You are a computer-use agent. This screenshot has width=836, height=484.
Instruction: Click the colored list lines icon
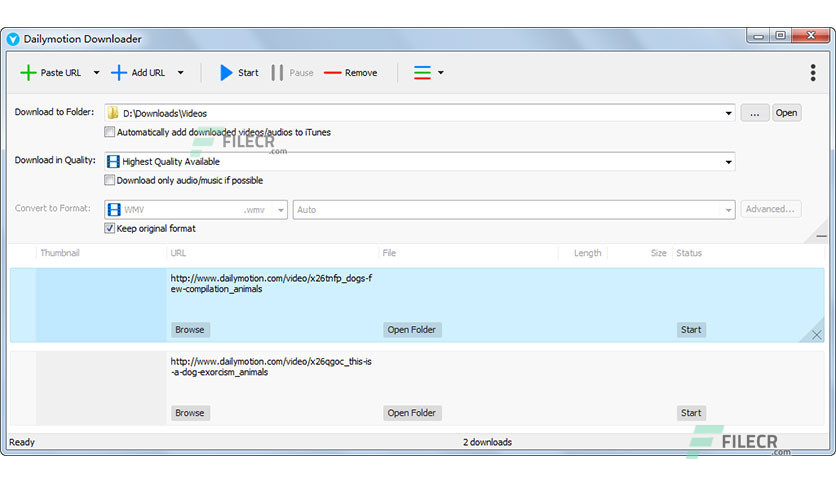click(x=422, y=72)
